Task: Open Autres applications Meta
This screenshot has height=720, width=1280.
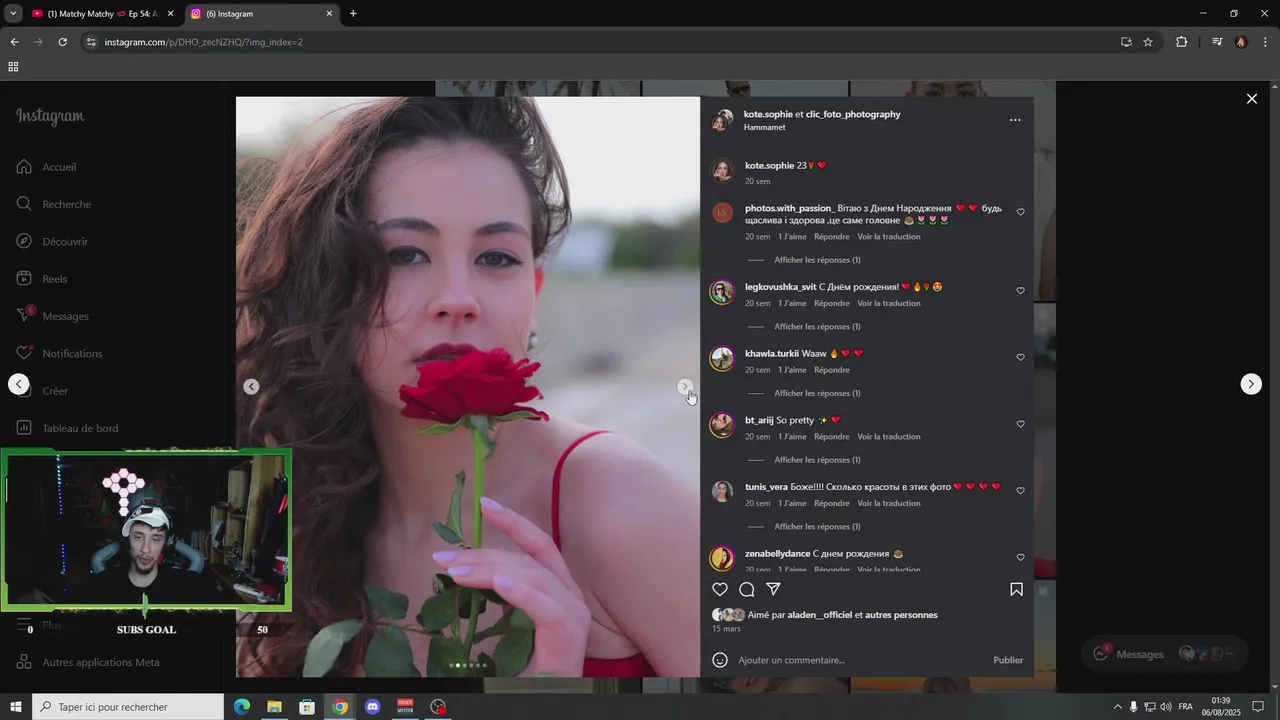Action: pyautogui.click(x=88, y=662)
